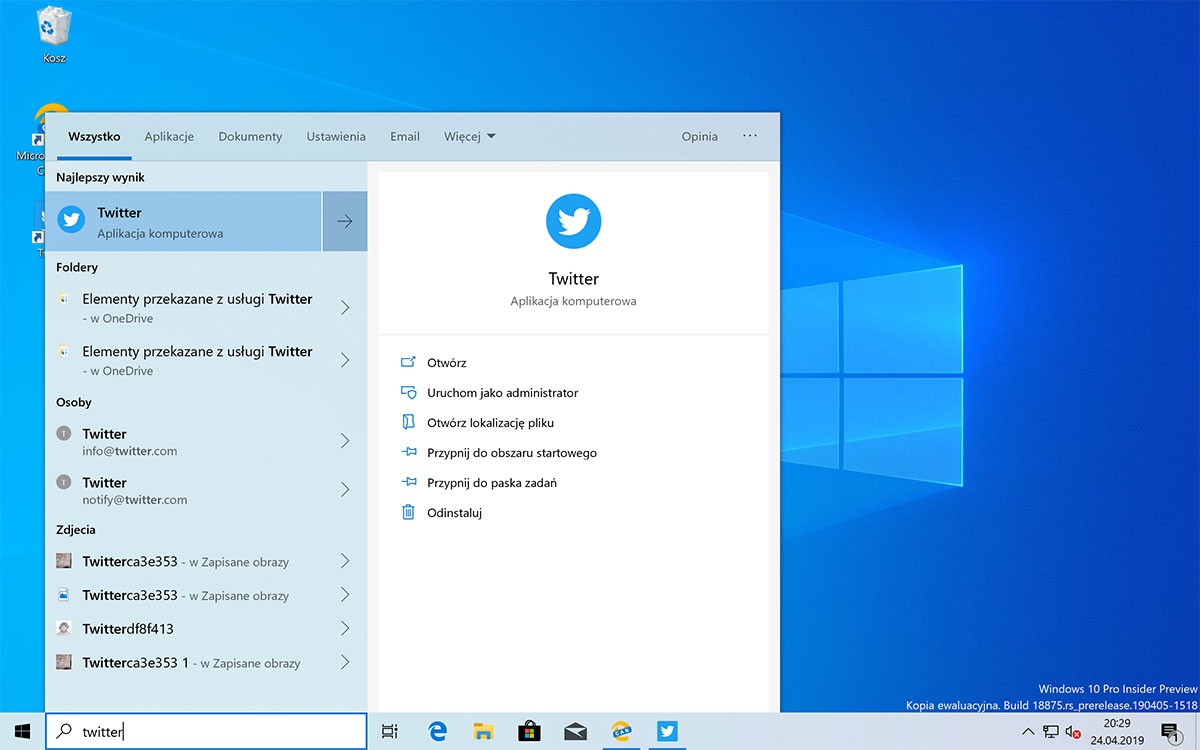Viewport: 1200px width, 750px height.
Task: Open the Więcej dropdown filter
Action: tap(470, 137)
